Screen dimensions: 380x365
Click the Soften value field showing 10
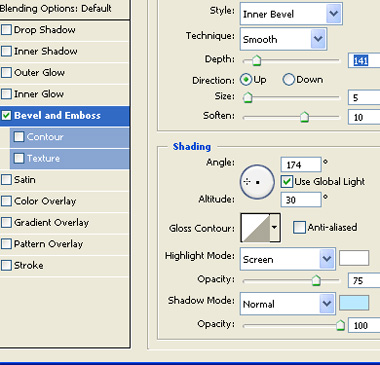[x=364, y=117]
